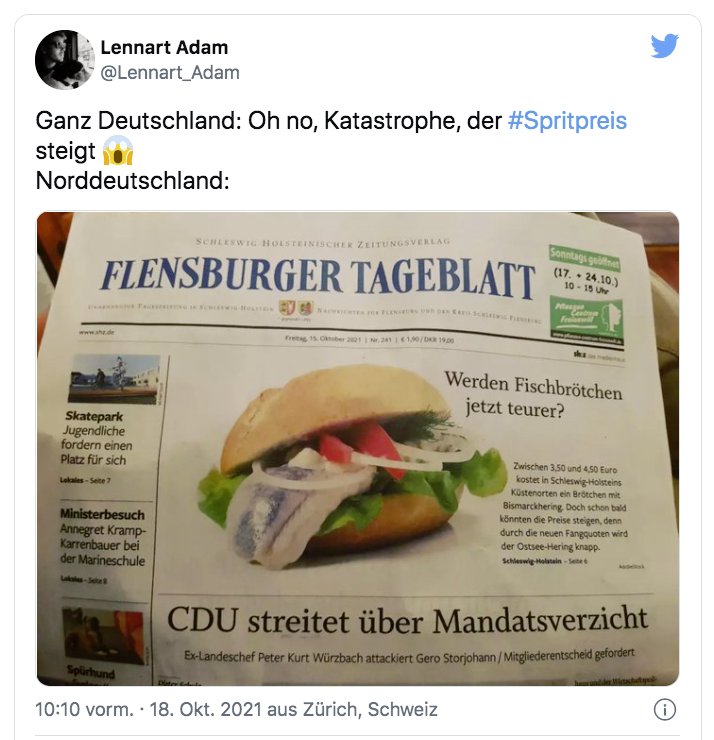Click the Ministerbesuch teaser text
The height and width of the screenshot is (740, 714).
tap(102, 537)
